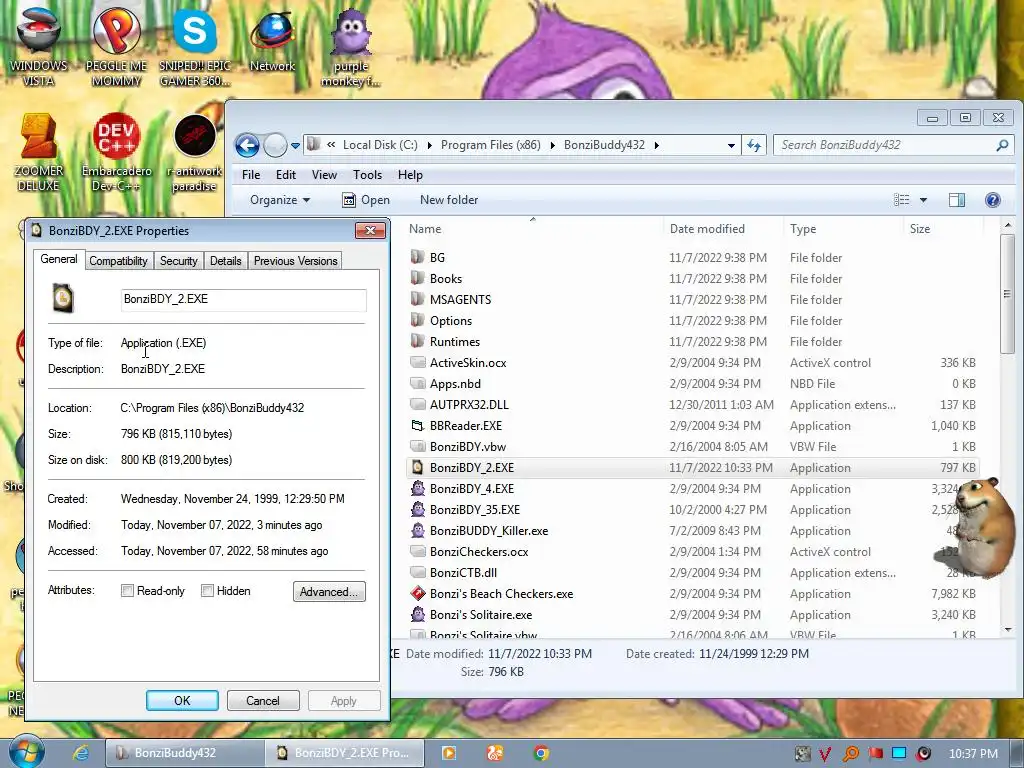This screenshot has height=768, width=1024.
Task: Select the Network desktop icon
Action: point(272,40)
